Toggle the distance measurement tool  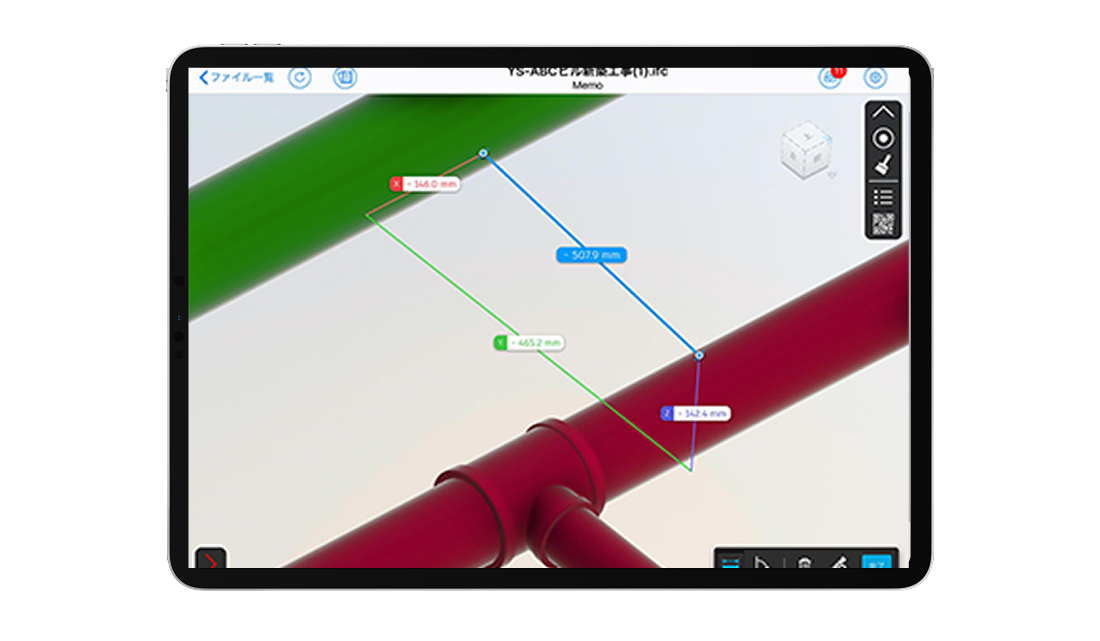pyautogui.click(x=731, y=563)
